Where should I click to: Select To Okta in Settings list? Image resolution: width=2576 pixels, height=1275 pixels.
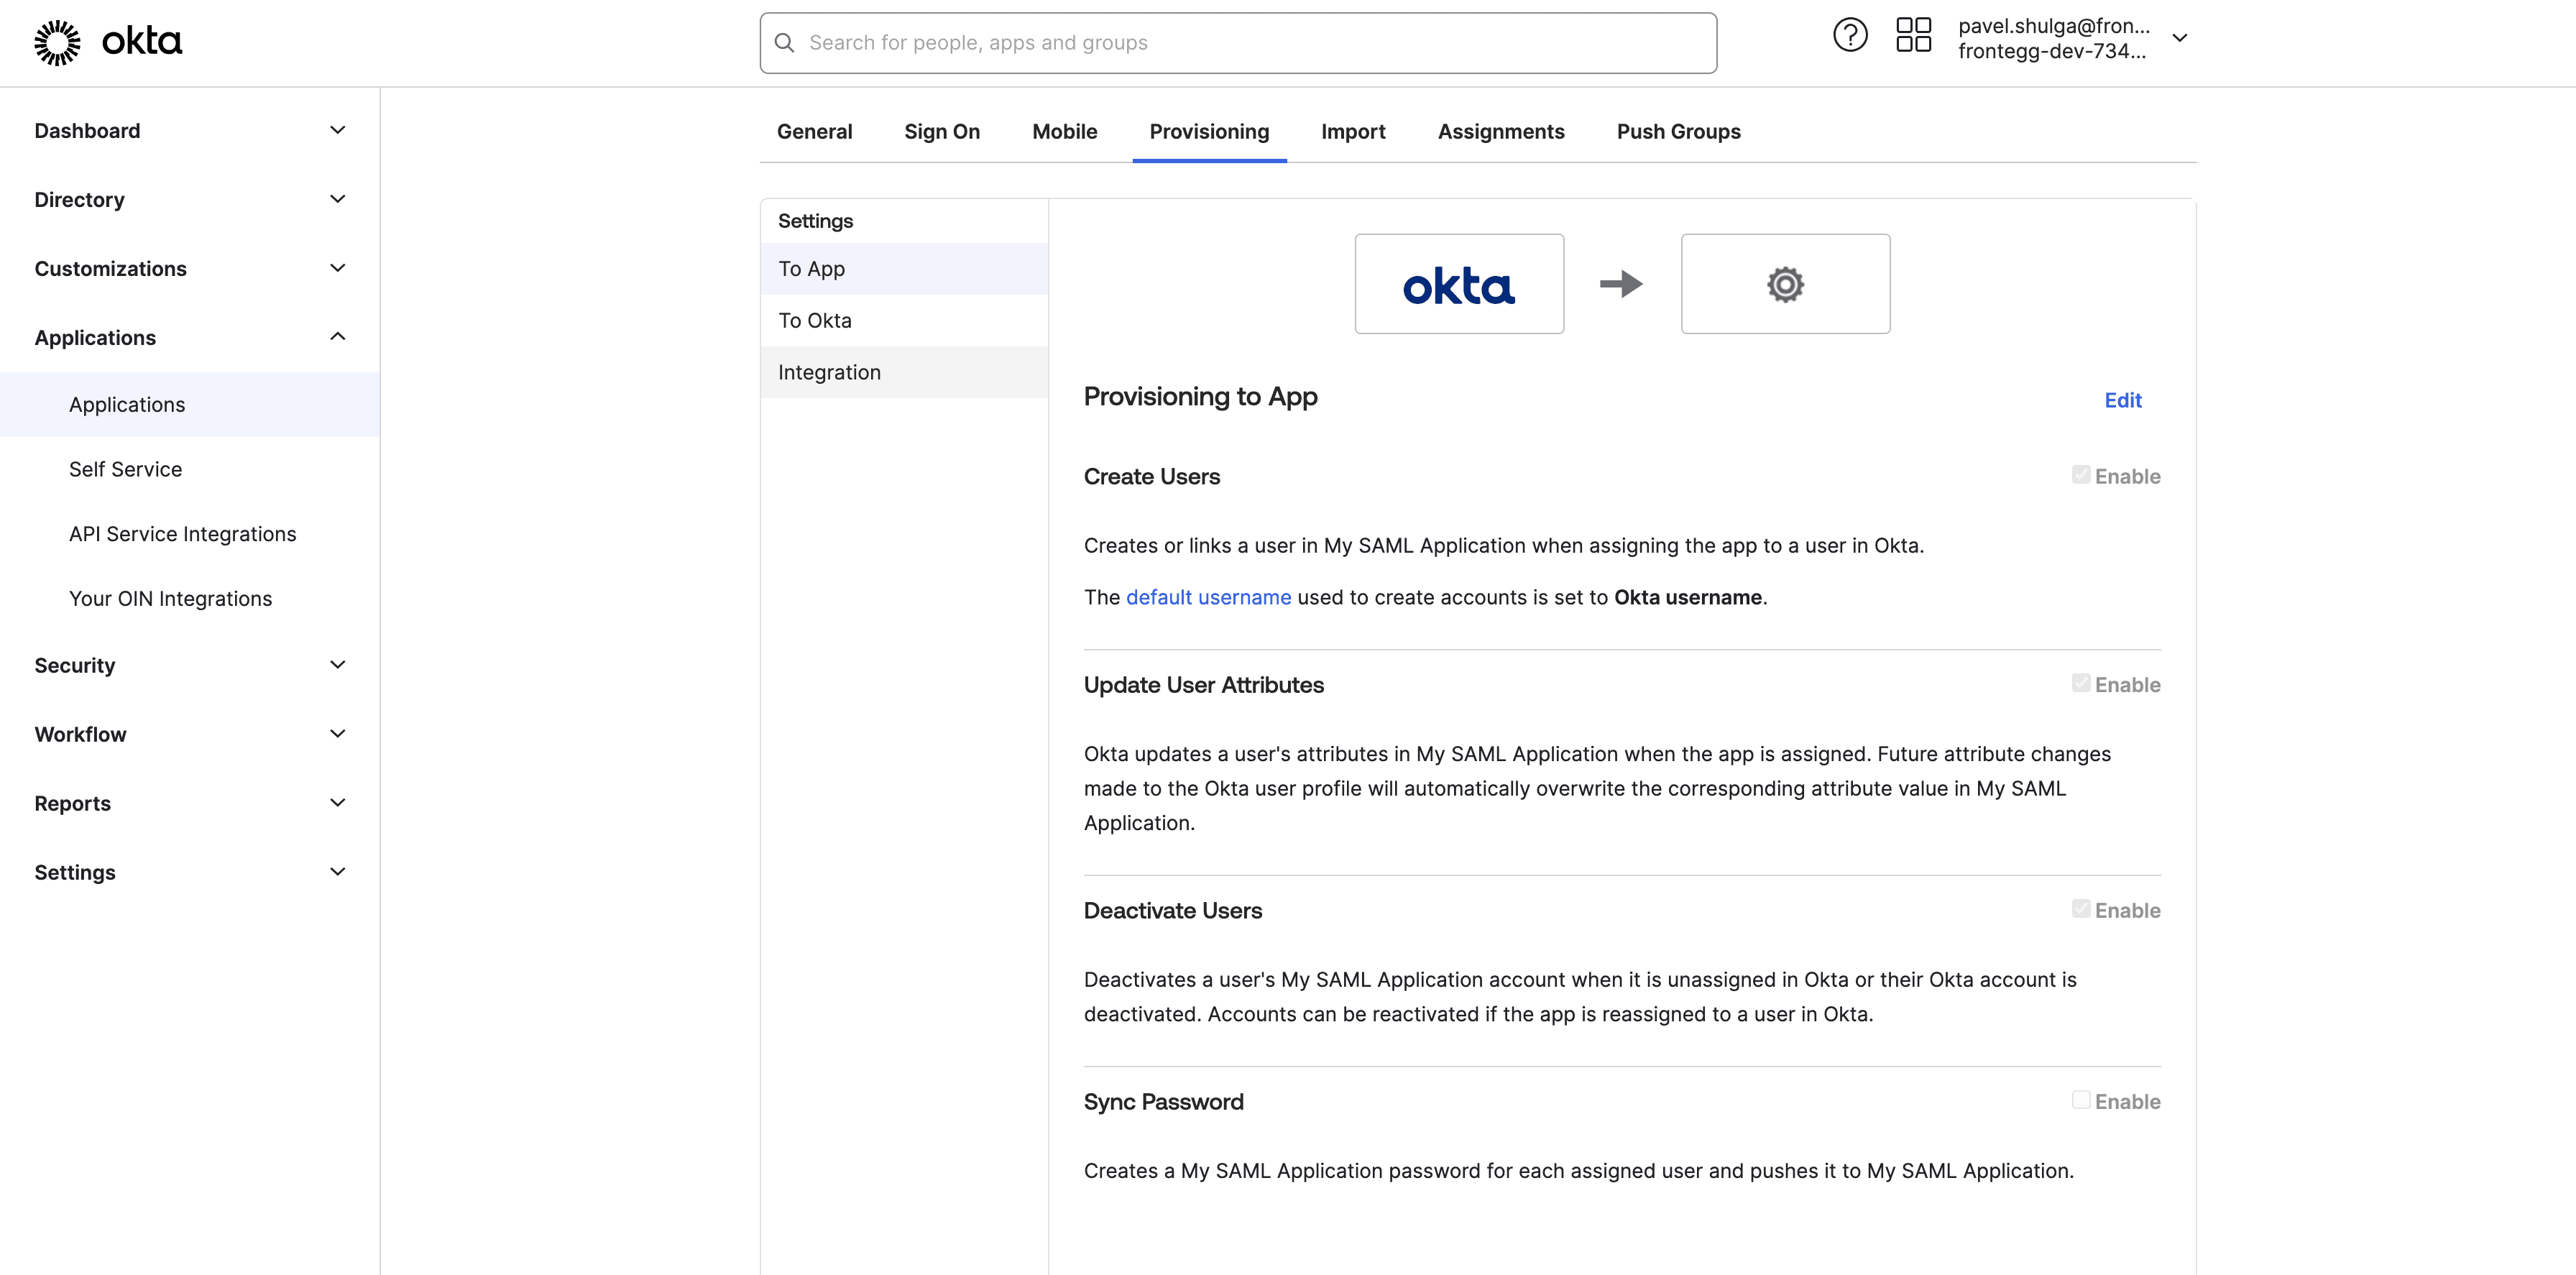point(904,321)
